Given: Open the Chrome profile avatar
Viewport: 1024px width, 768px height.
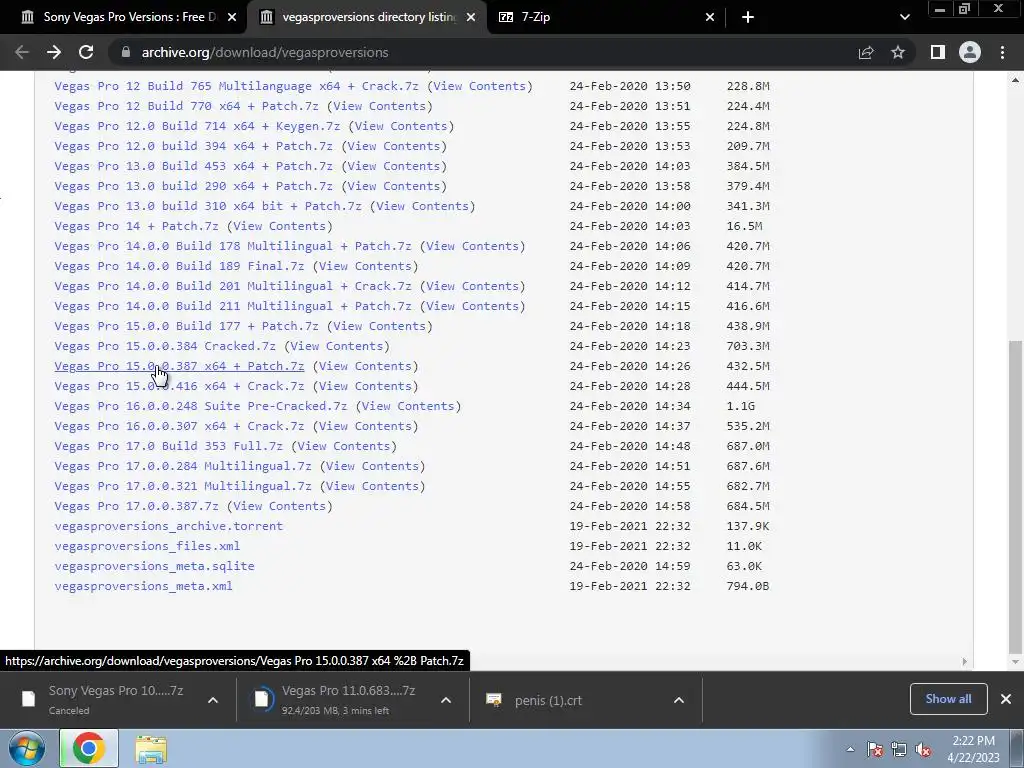Looking at the screenshot, I should 970,52.
